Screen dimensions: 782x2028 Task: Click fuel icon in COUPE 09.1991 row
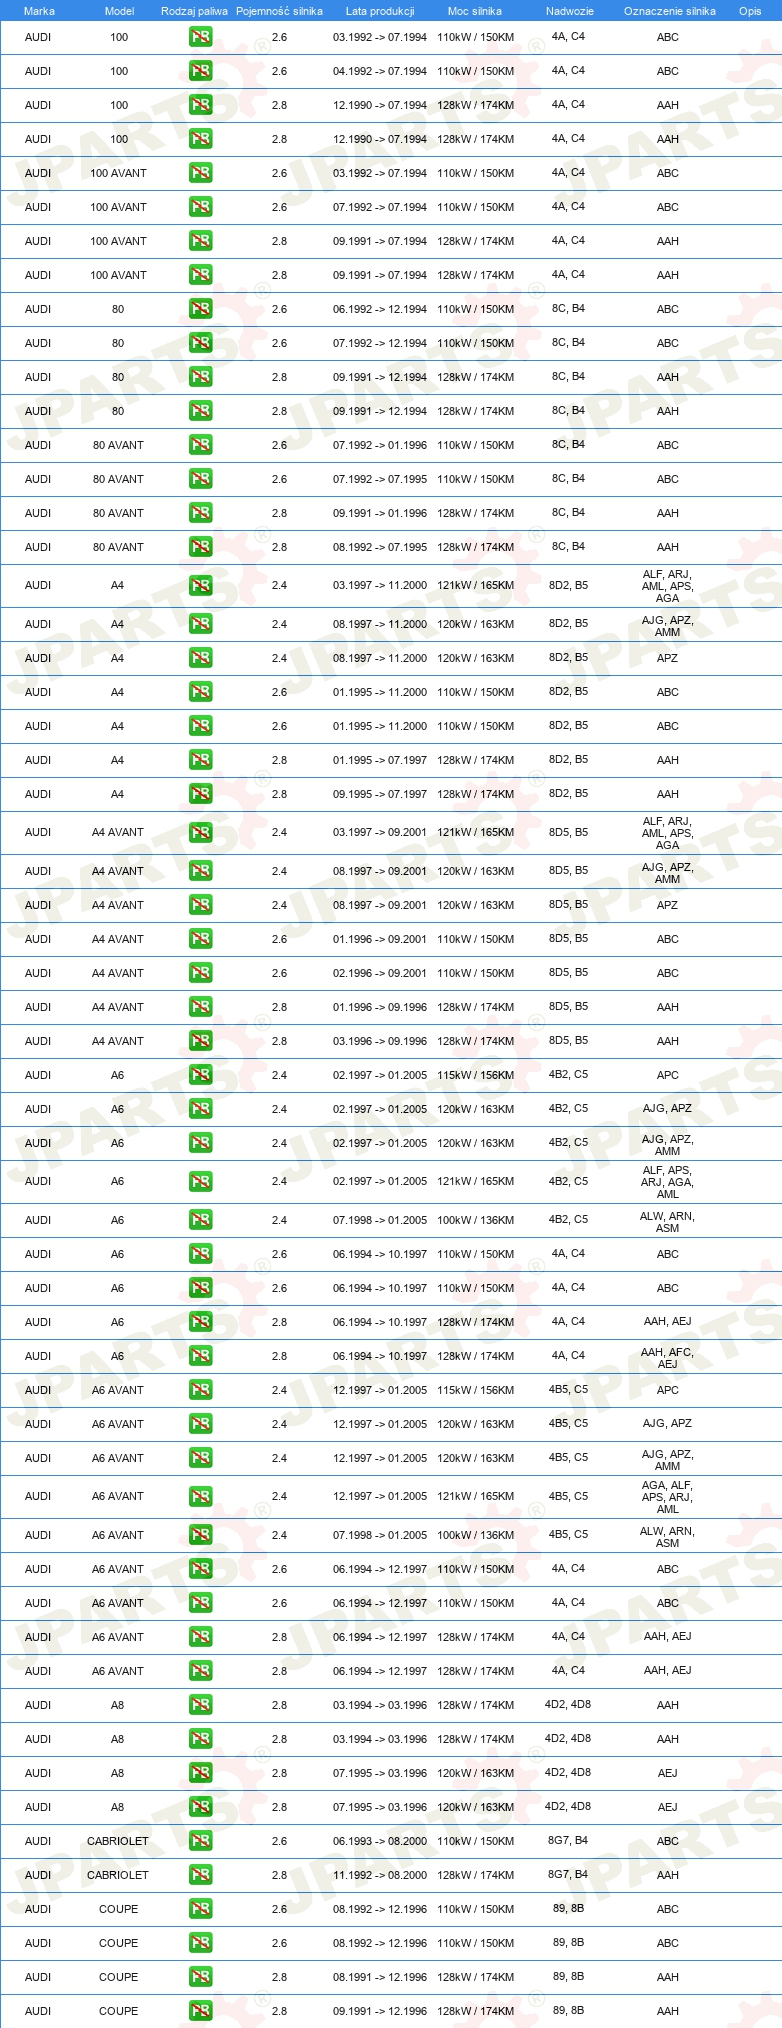coord(200,2011)
